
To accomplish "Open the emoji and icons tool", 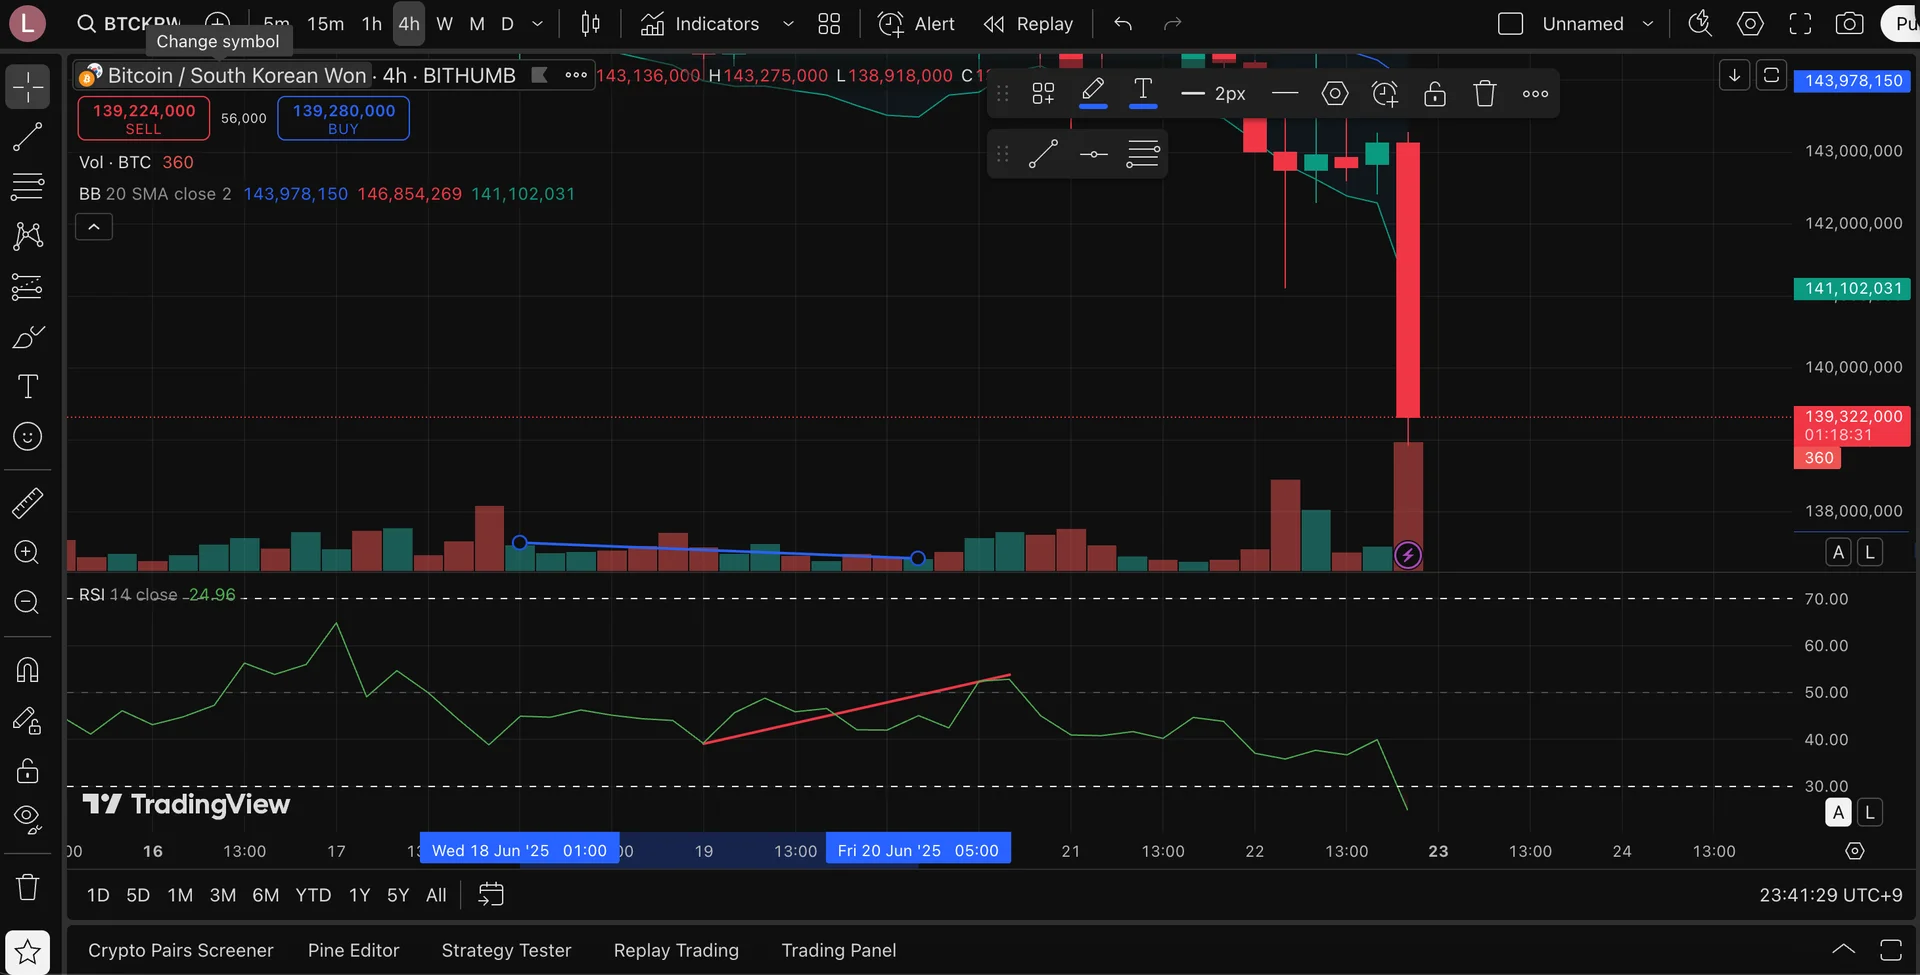I will (x=28, y=437).
